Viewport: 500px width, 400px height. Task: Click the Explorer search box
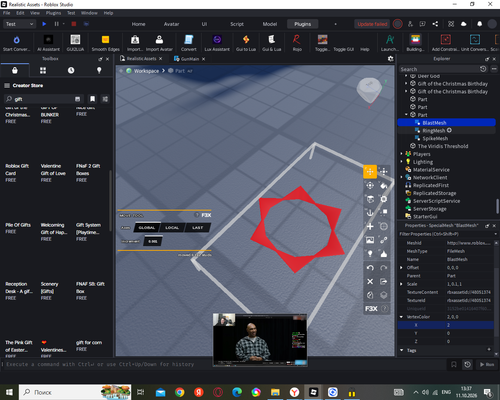439,69
